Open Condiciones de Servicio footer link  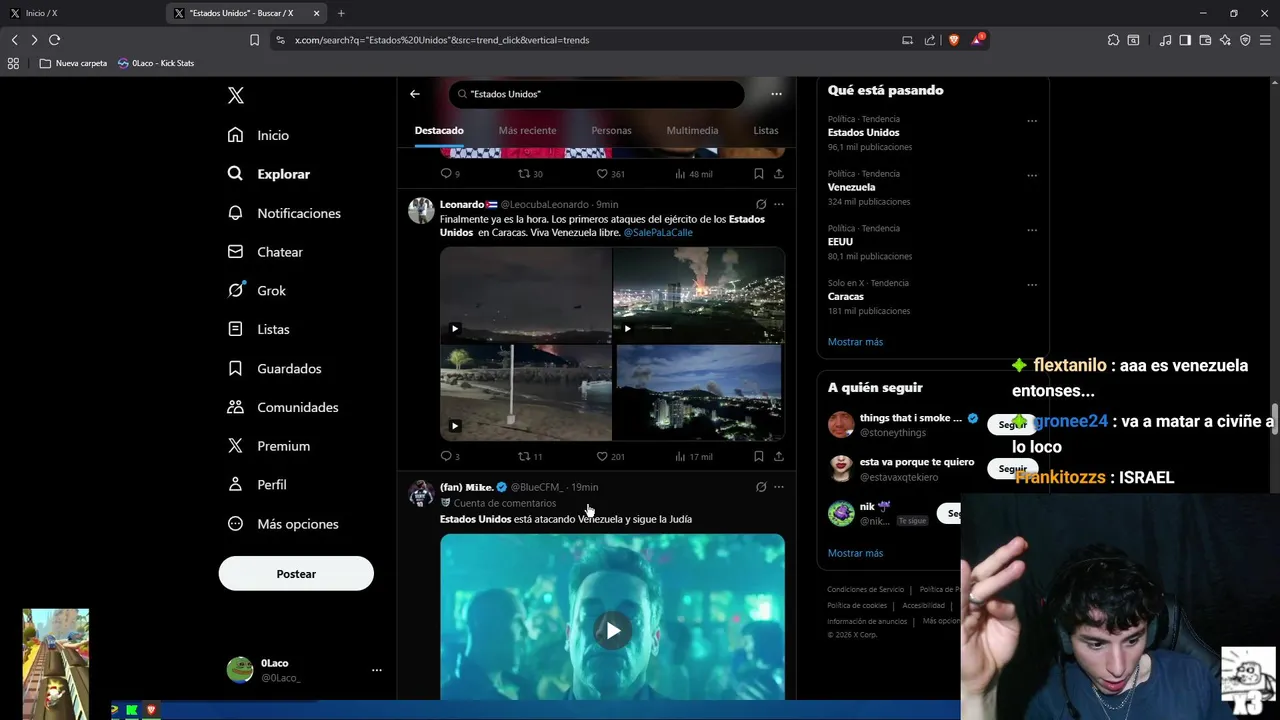(865, 590)
